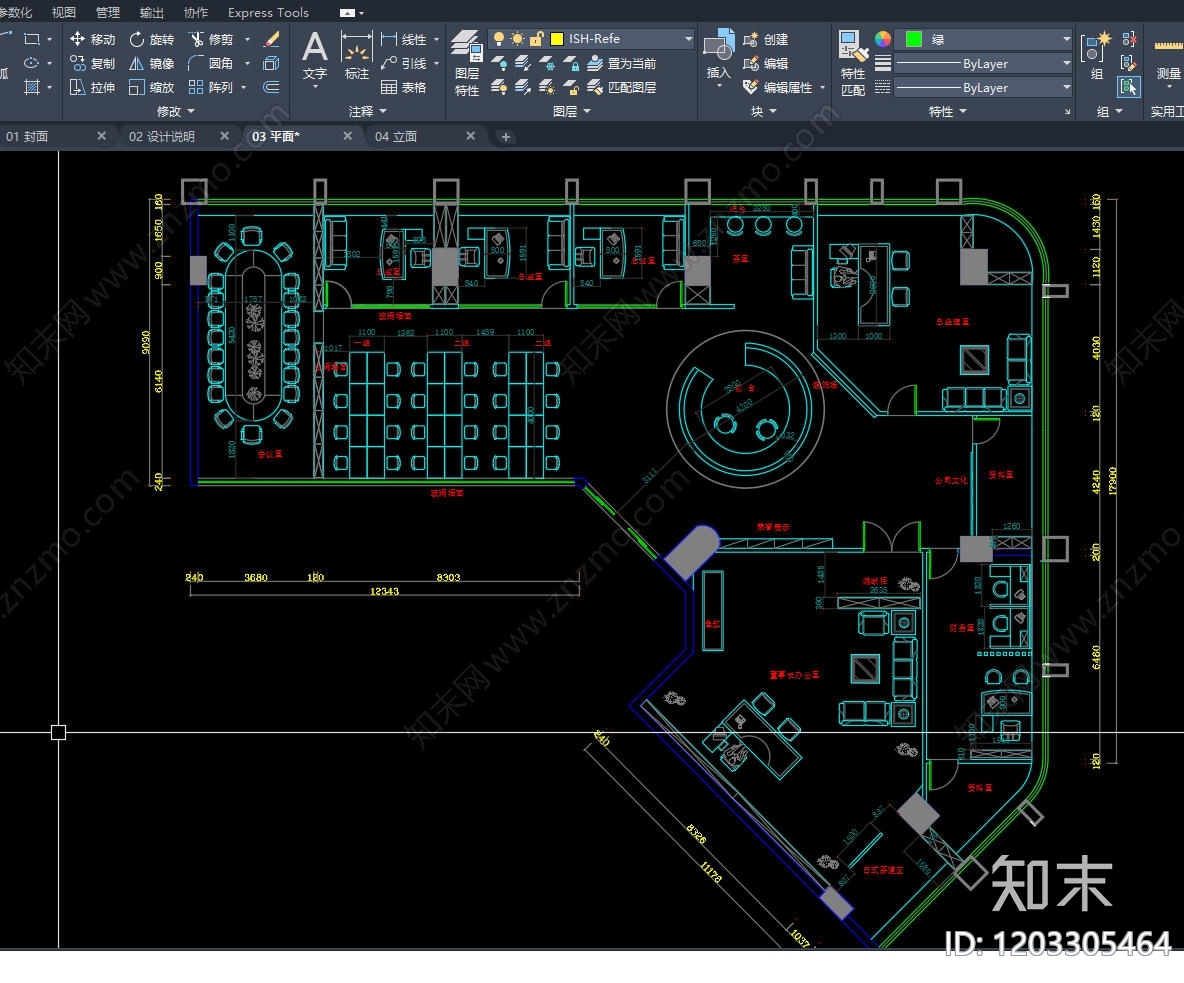Close the 03 平面 drawing tab
The width and height of the screenshot is (1184, 983).
[347, 136]
